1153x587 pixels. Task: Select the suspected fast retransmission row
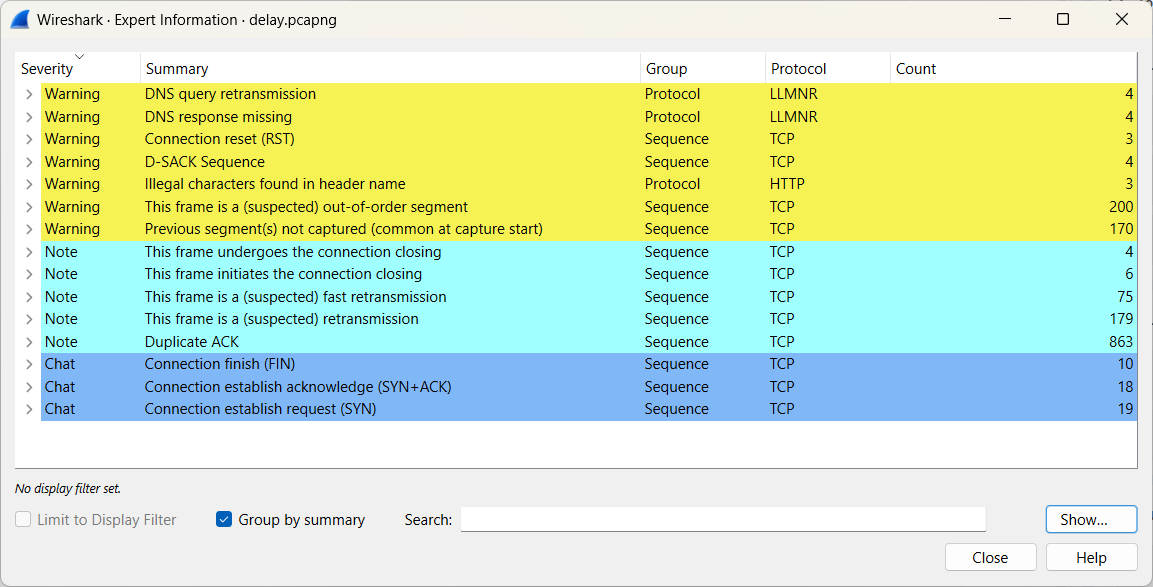[295, 297]
